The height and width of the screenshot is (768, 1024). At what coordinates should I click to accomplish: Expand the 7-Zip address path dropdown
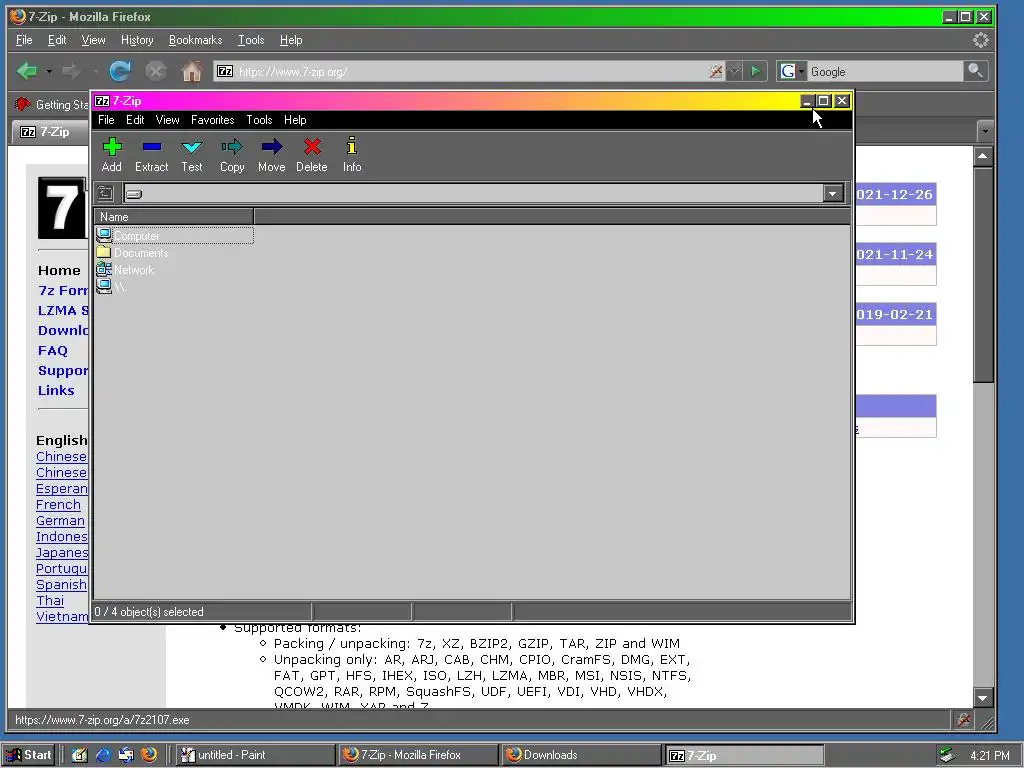[x=833, y=193]
